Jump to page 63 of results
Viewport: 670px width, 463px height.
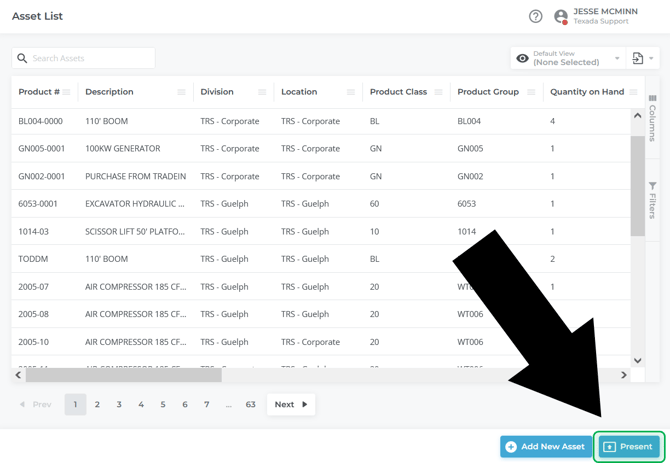pyautogui.click(x=250, y=405)
